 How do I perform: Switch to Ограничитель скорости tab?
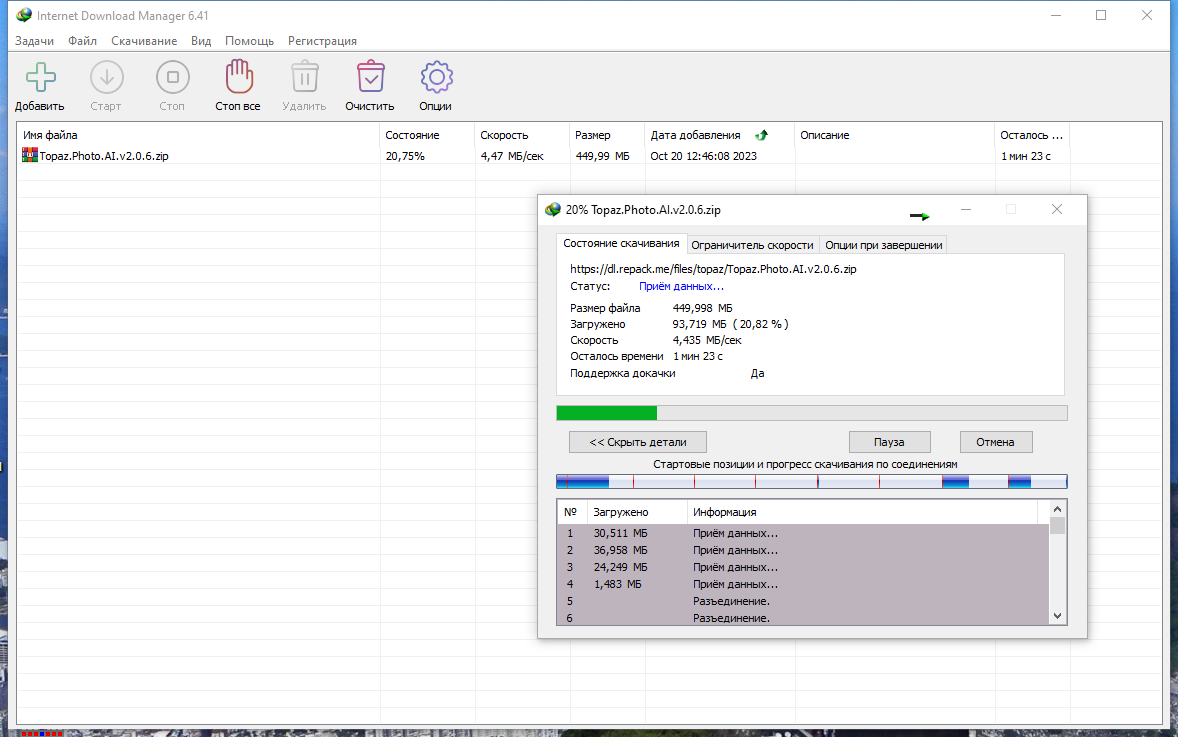752,245
